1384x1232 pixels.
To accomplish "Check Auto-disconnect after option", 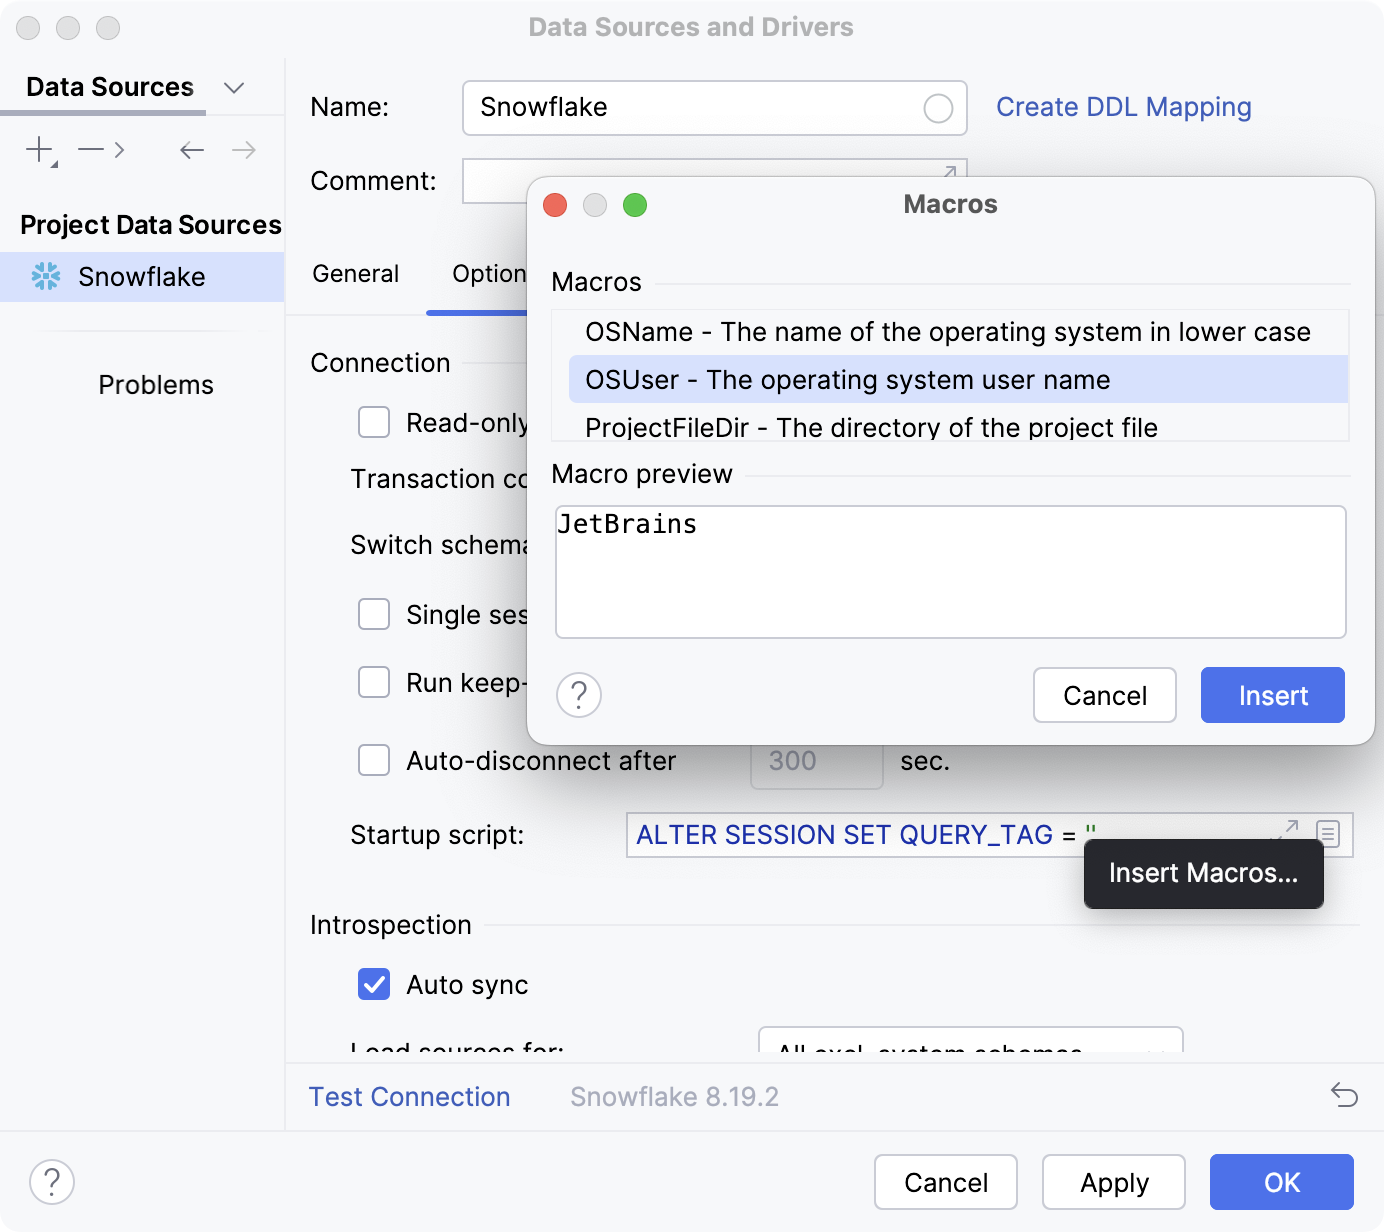I will click(373, 760).
